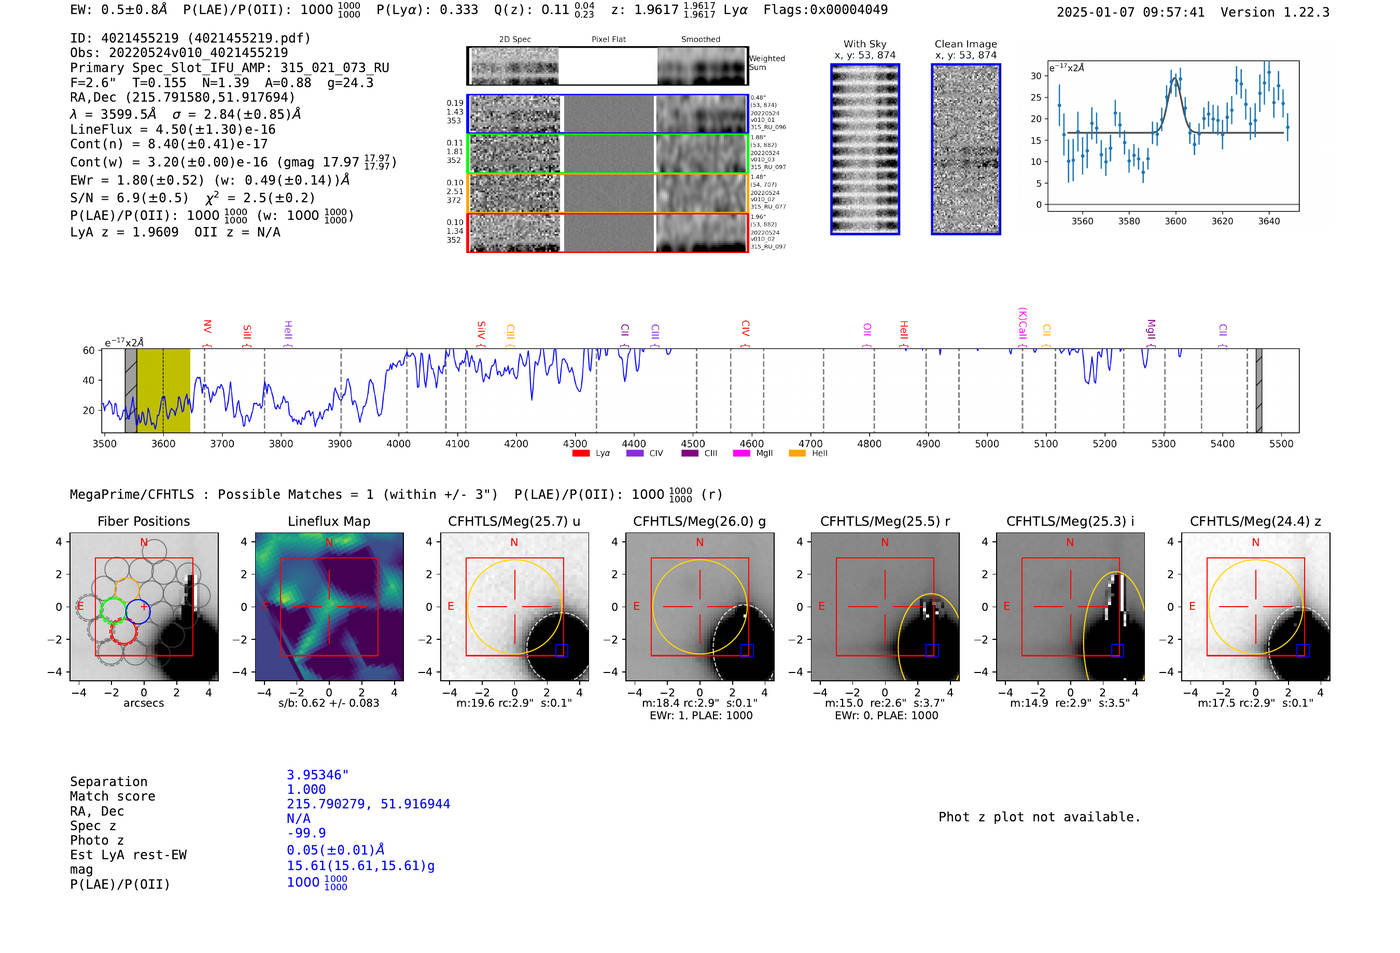The width and height of the screenshot is (1400, 953).
Task: Click the green fiber circle in Fiber Positions
Action: (113, 610)
